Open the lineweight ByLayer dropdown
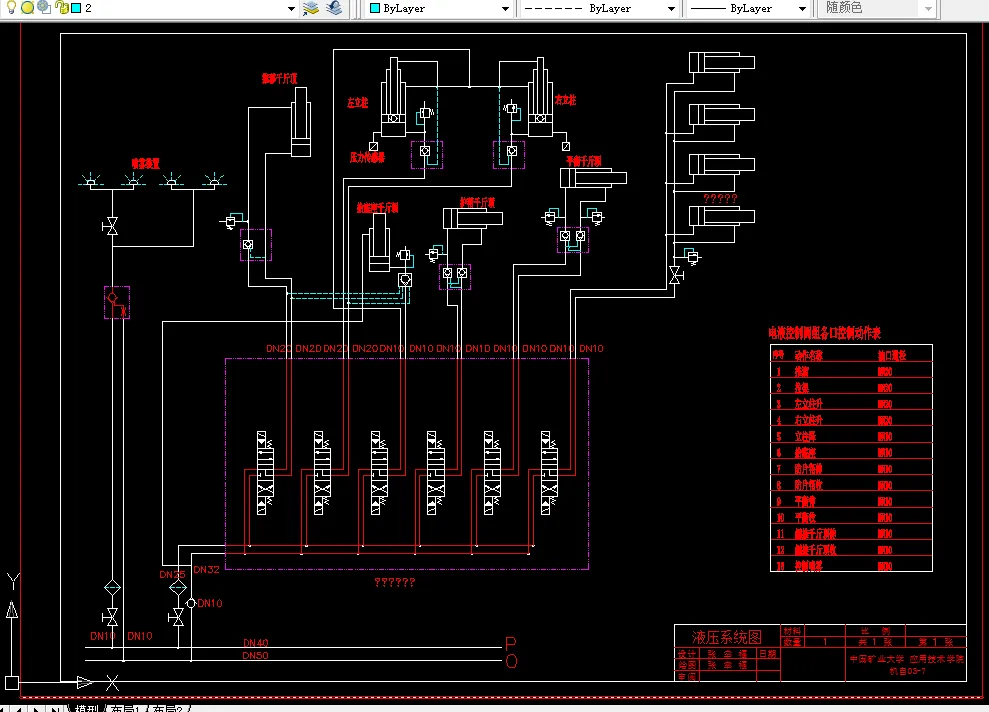The width and height of the screenshot is (989, 712). tap(802, 9)
